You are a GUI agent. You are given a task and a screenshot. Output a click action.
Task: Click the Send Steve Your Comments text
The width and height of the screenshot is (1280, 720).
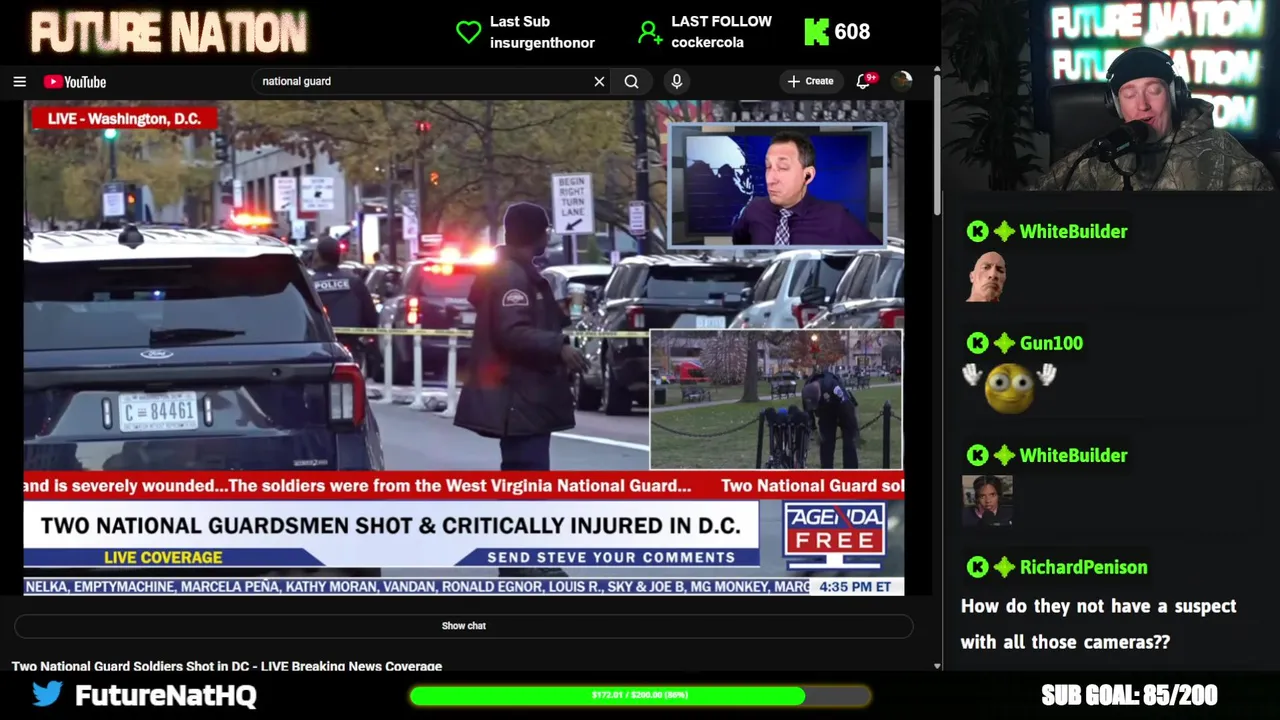point(611,558)
